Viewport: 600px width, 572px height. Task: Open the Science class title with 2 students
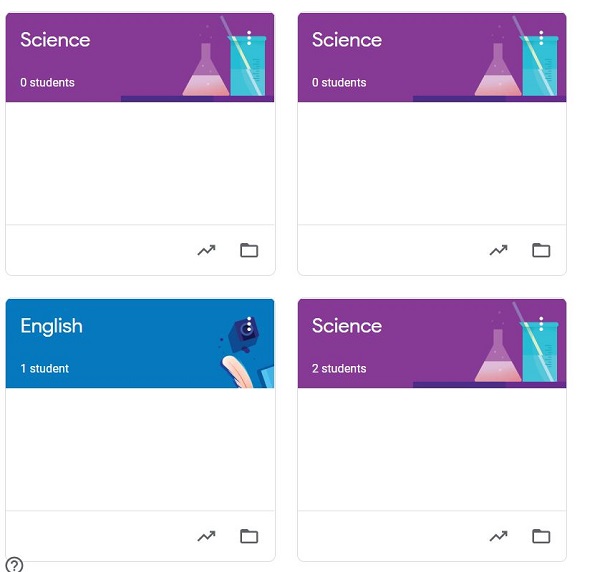coord(346,326)
